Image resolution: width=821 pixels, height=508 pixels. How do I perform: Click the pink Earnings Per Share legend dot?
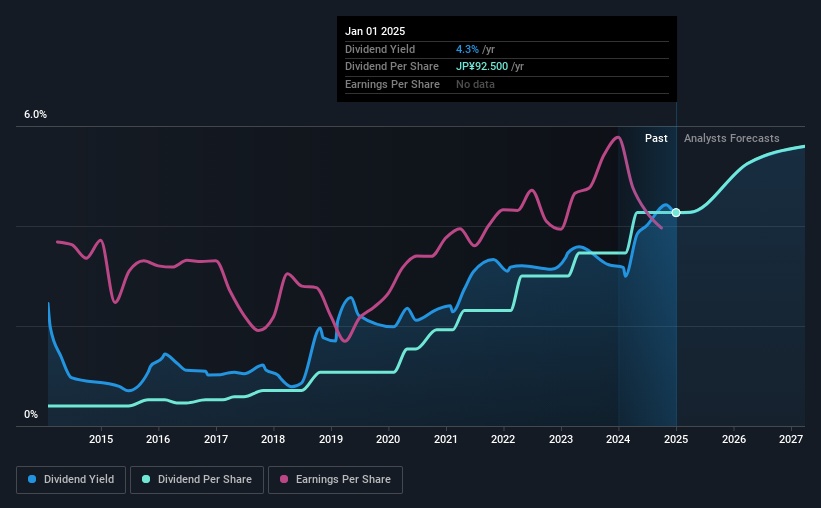pos(284,479)
